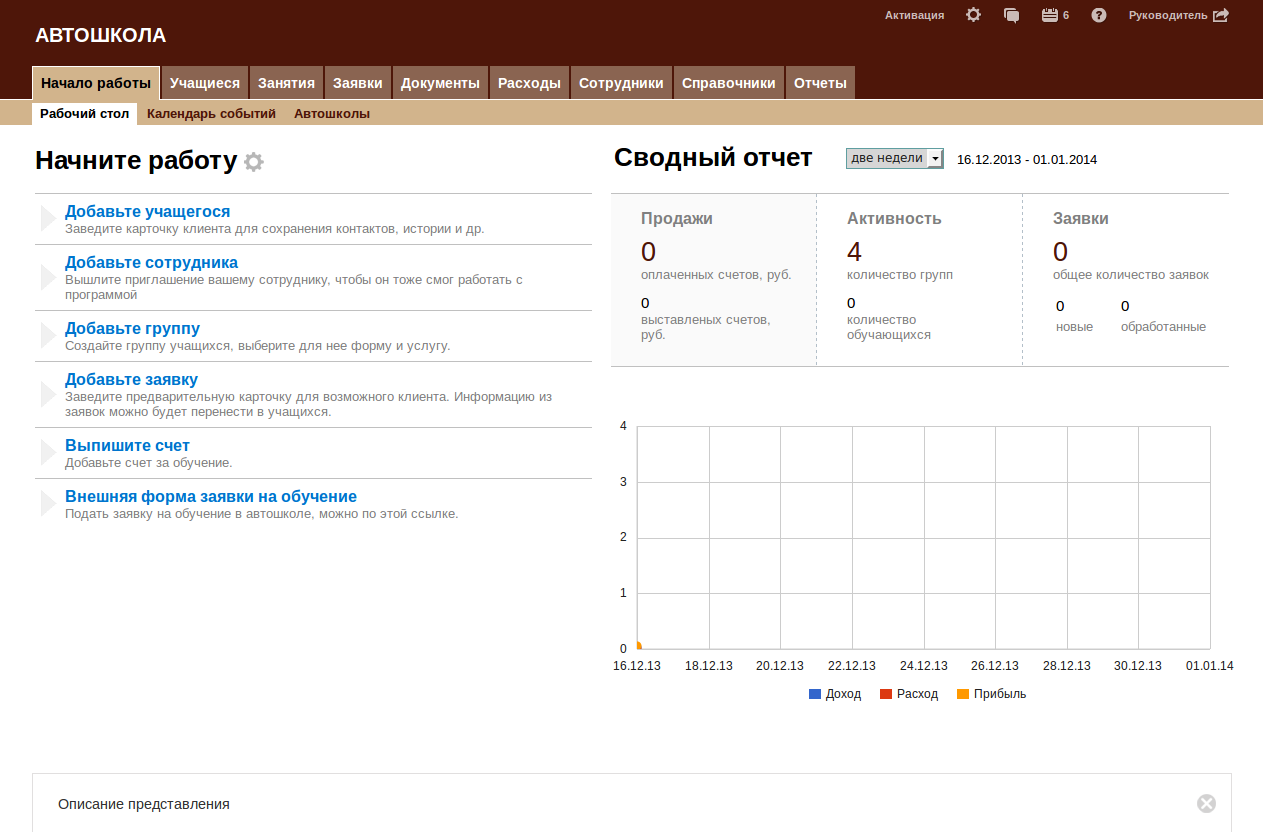Image resolution: width=1263 pixels, height=832 pixels.
Task: Expand the arrow beside Выпишите счет
Action: tap(47, 453)
